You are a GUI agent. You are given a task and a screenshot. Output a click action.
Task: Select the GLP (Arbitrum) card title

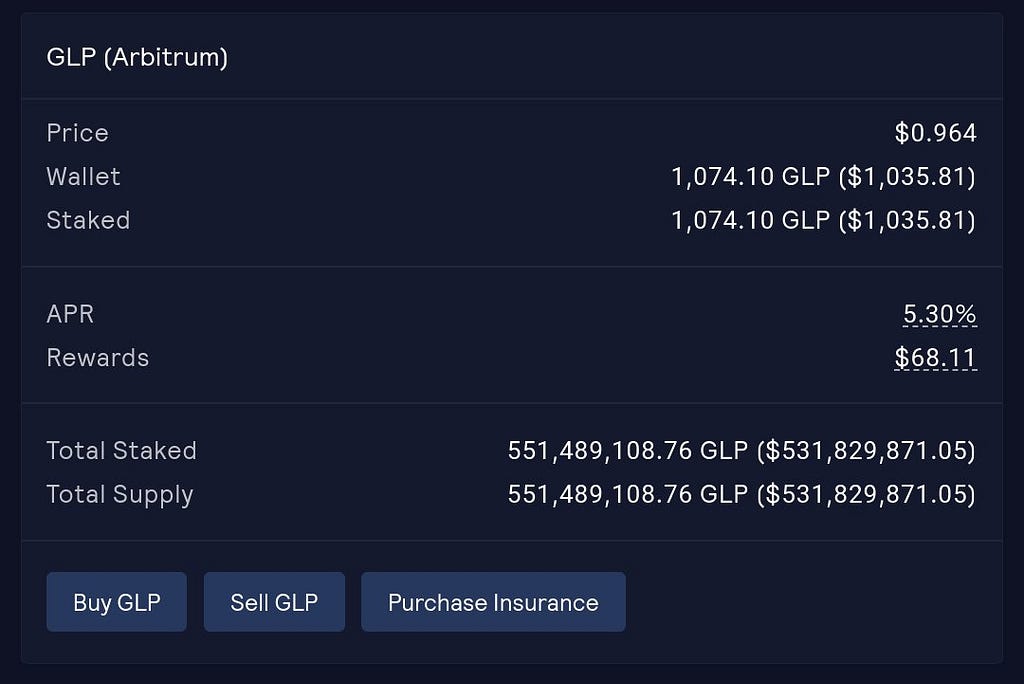(137, 57)
